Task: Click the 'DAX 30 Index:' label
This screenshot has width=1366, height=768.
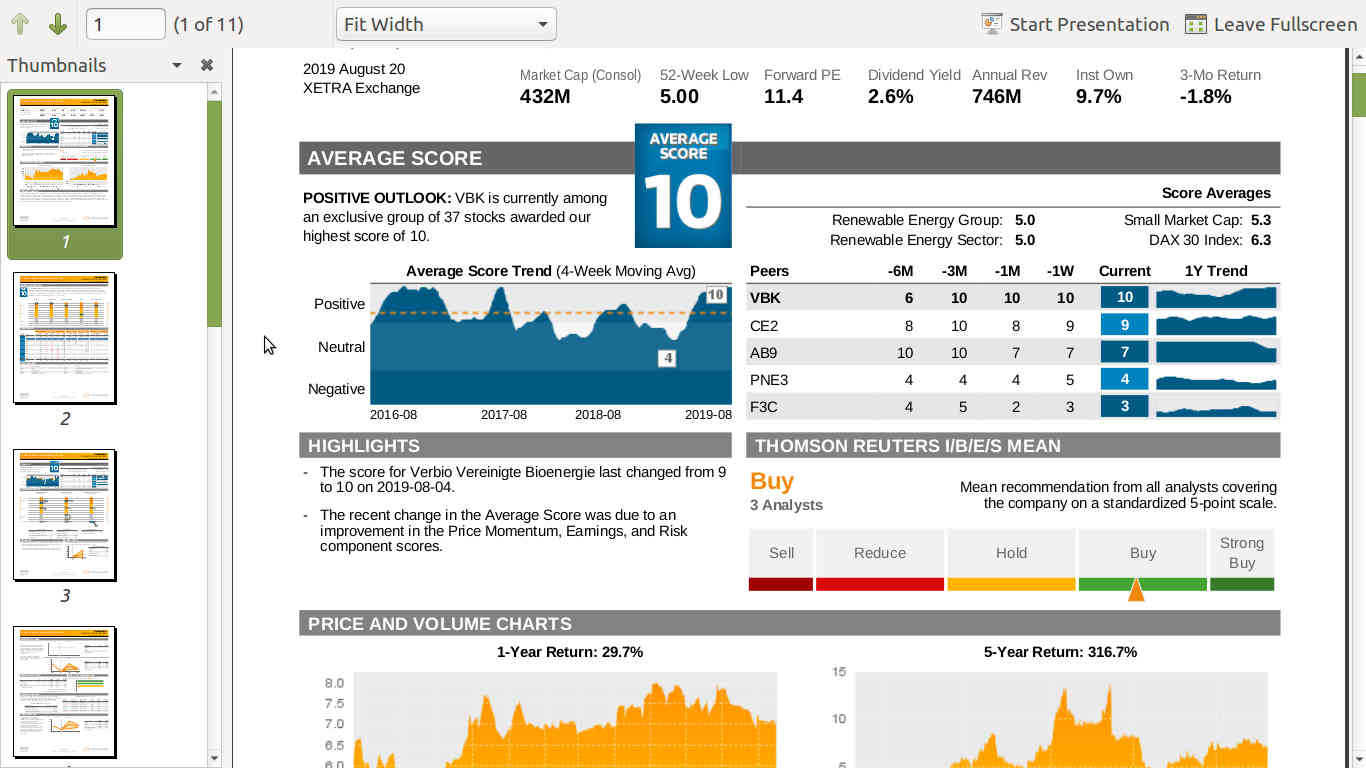Action: tap(1196, 240)
